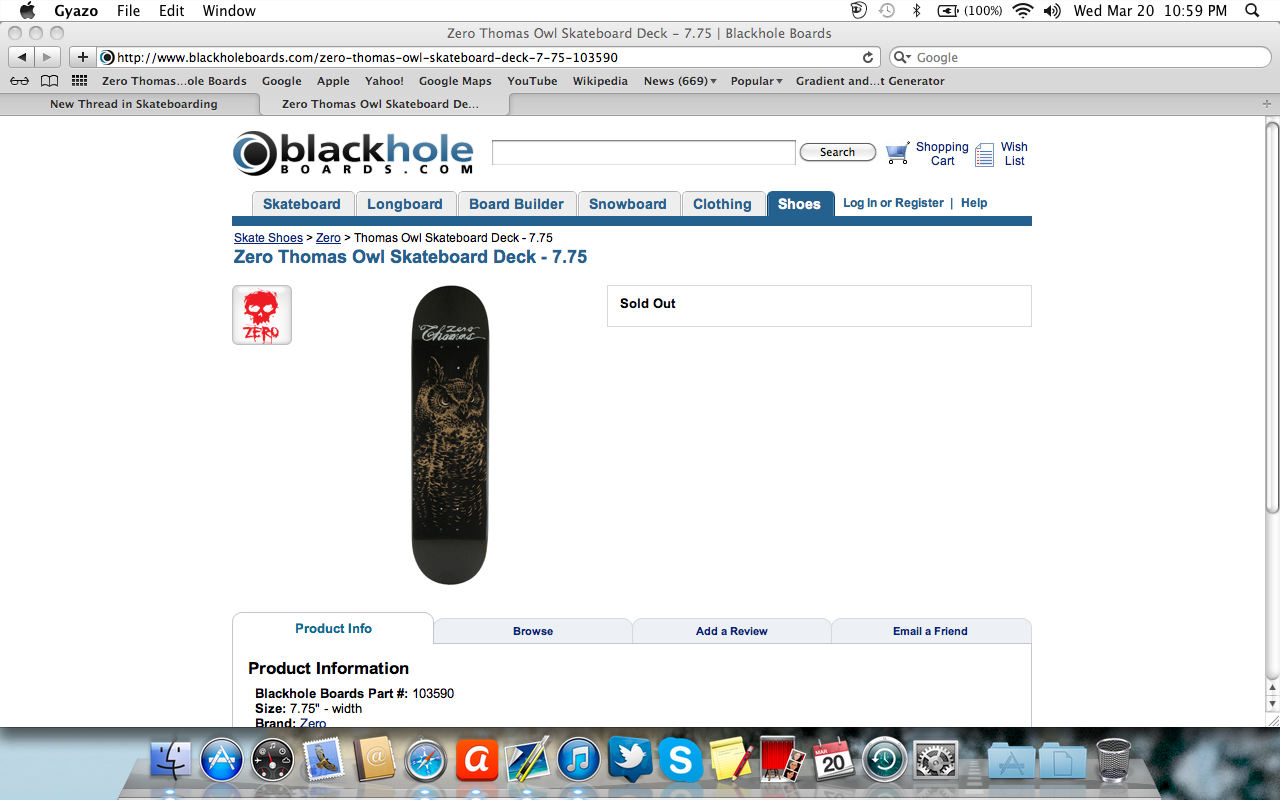
Task: Click the red Zero skull brand logo
Action: coord(262,315)
